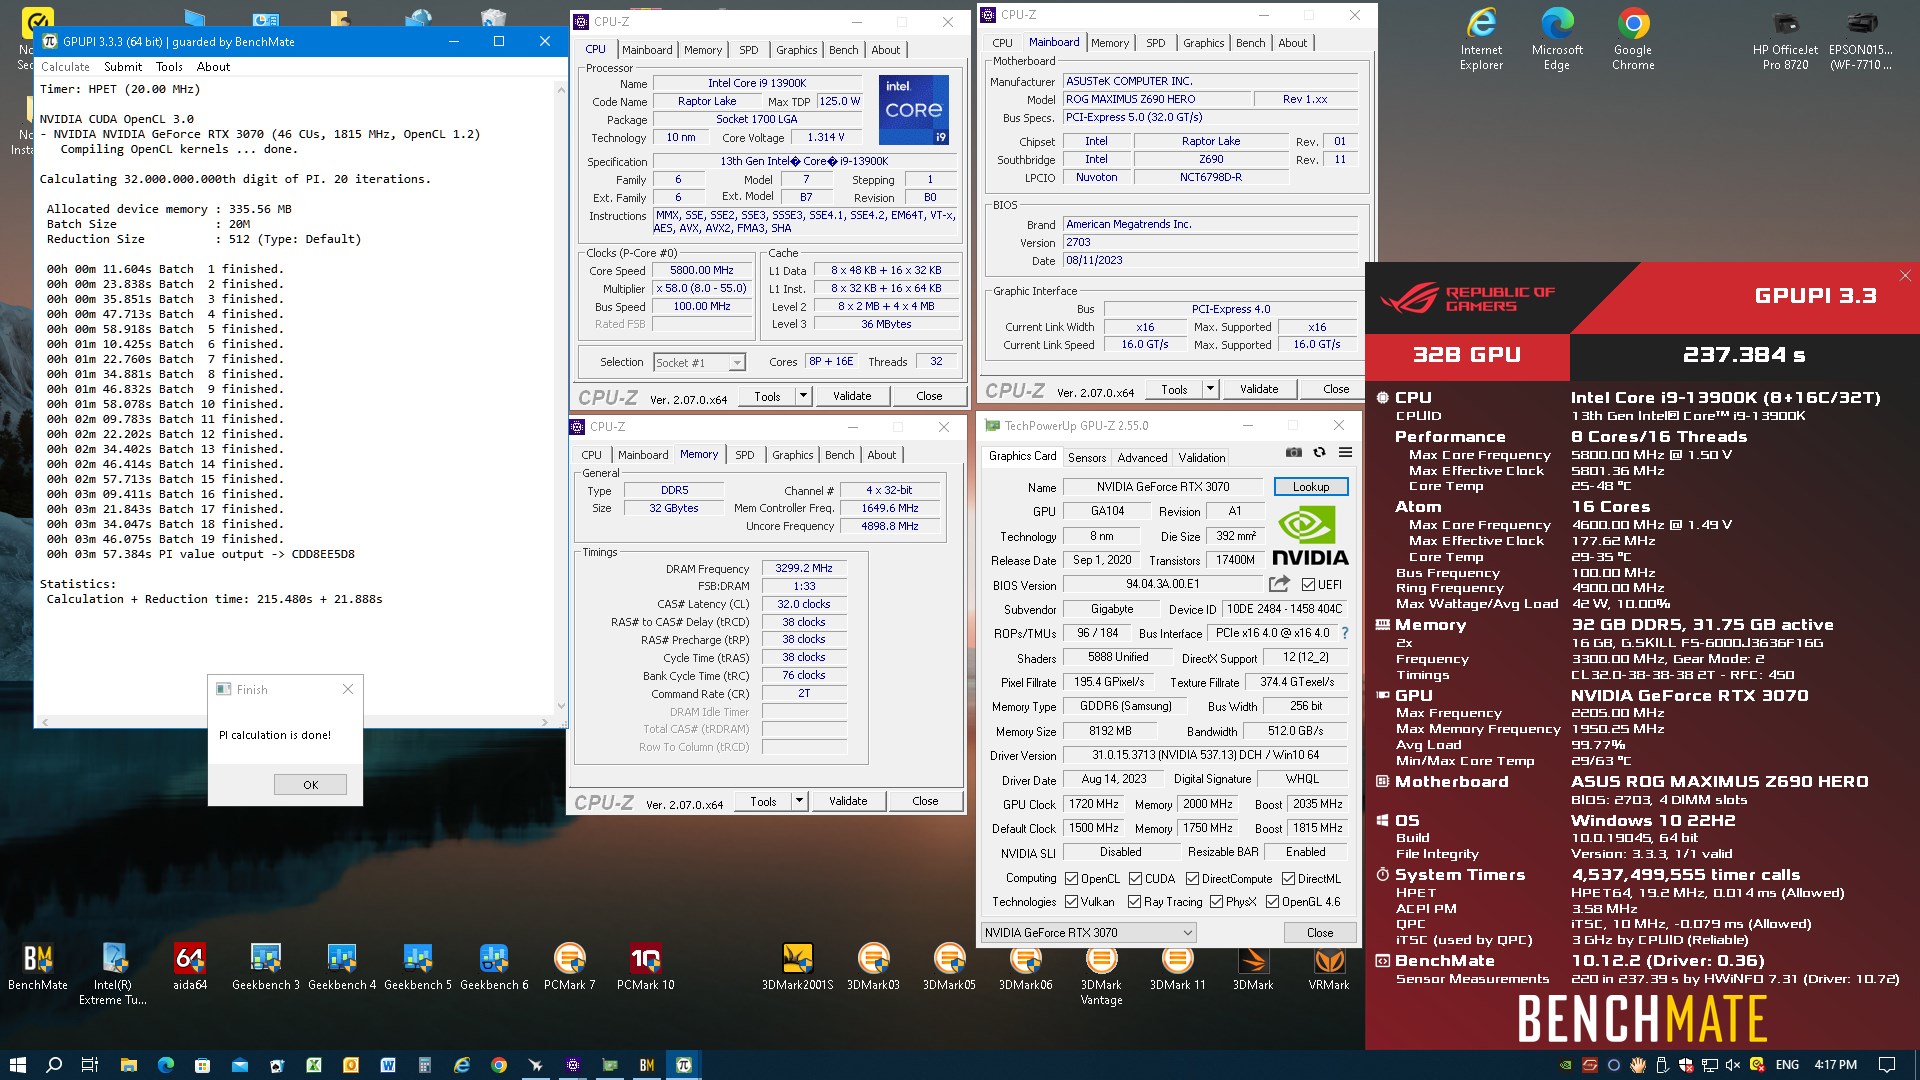1920x1080 pixels.
Task: Open GPU selector dropdown in GPU-Z
Action: pyautogui.click(x=1089, y=932)
